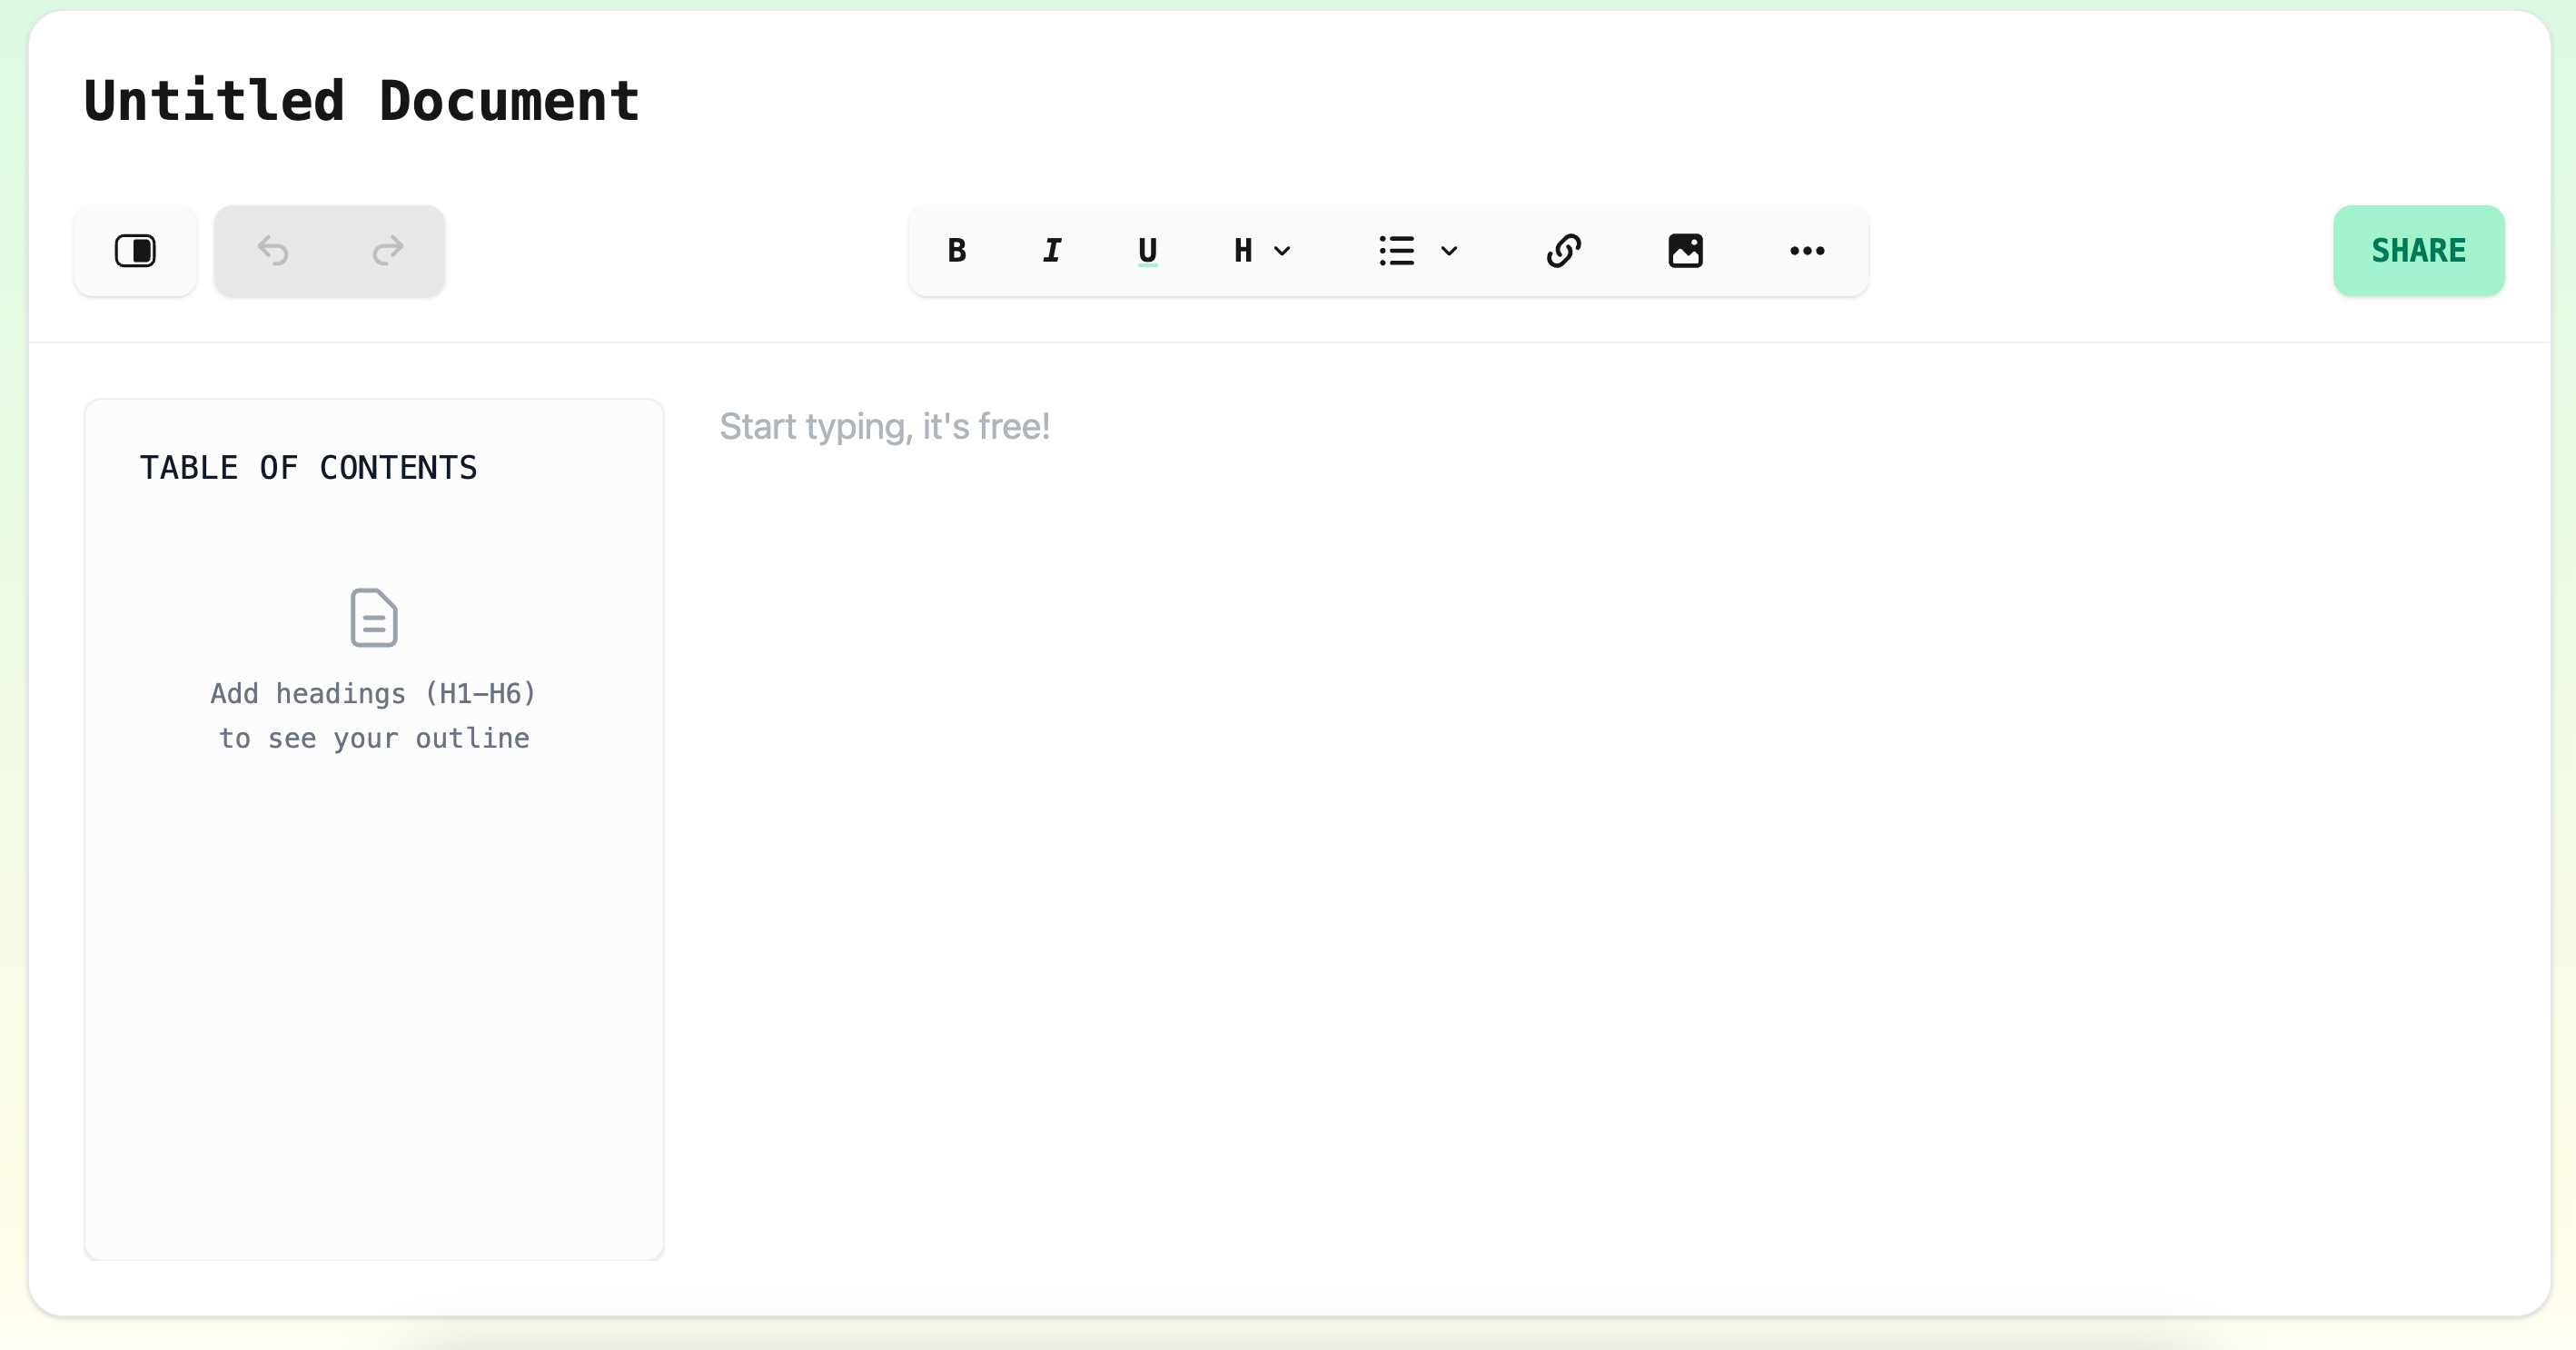Toggle the sidebar panel icon
This screenshot has height=1350, width=2576.
(x=135, y=250)
